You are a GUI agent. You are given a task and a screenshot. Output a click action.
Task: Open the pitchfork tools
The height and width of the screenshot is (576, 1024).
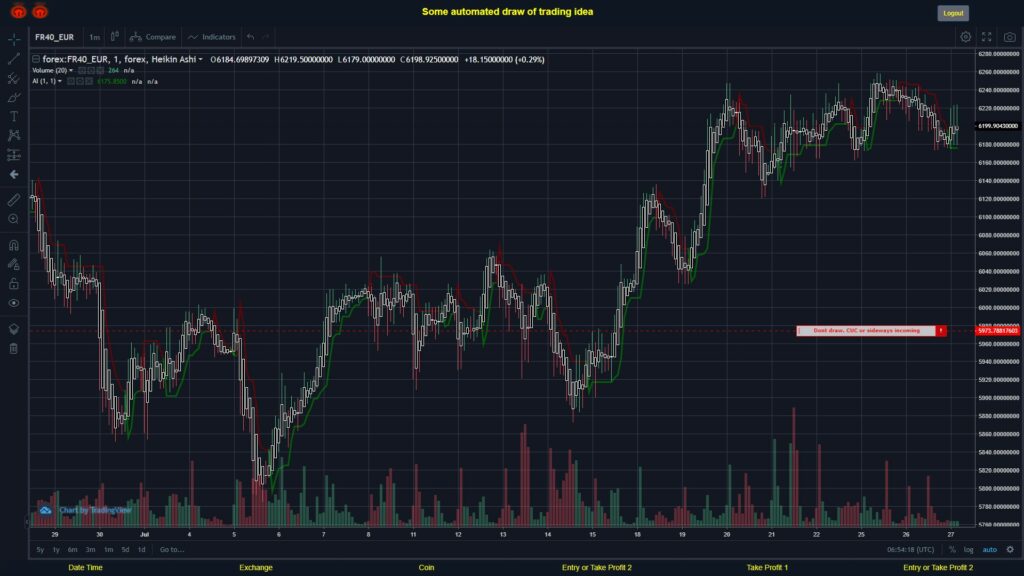(x=14, y=78)
